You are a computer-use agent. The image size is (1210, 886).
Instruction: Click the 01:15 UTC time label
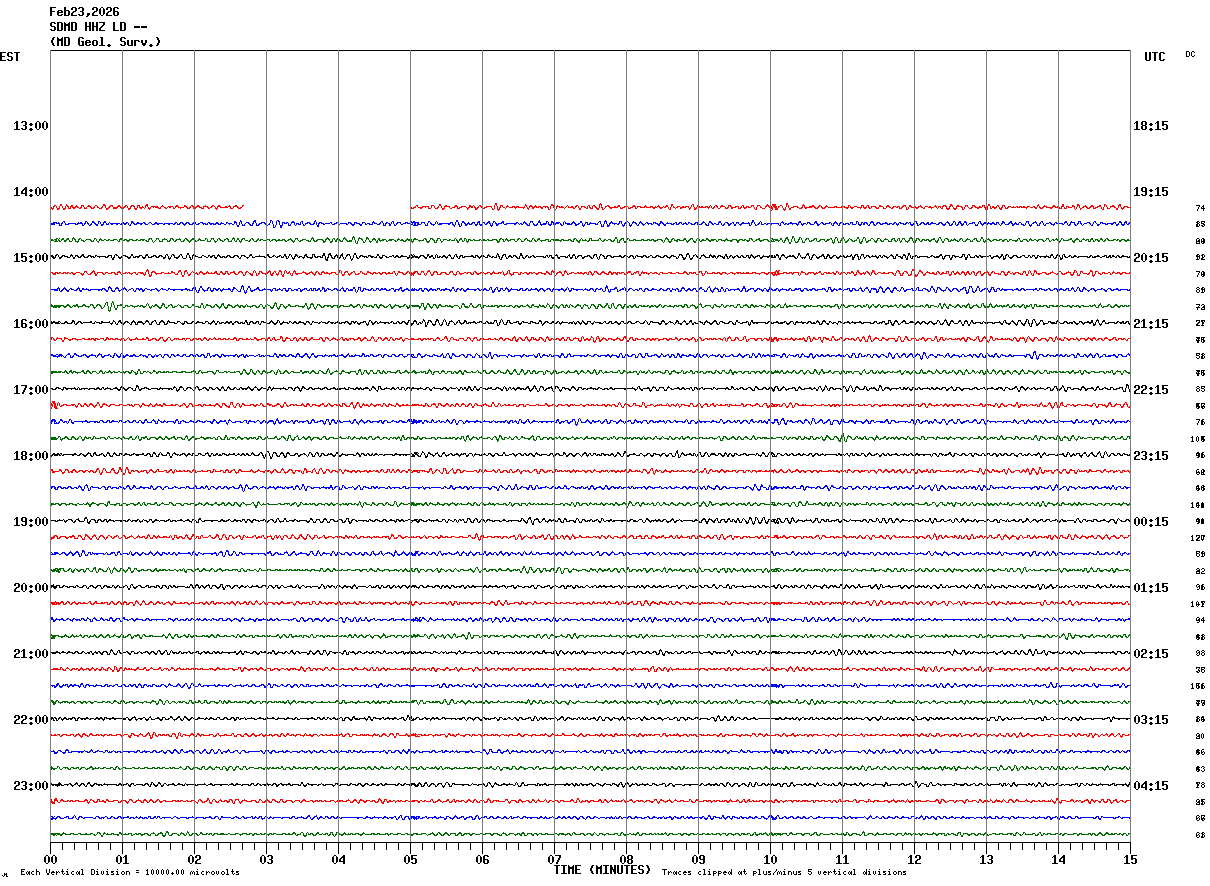1151,588
